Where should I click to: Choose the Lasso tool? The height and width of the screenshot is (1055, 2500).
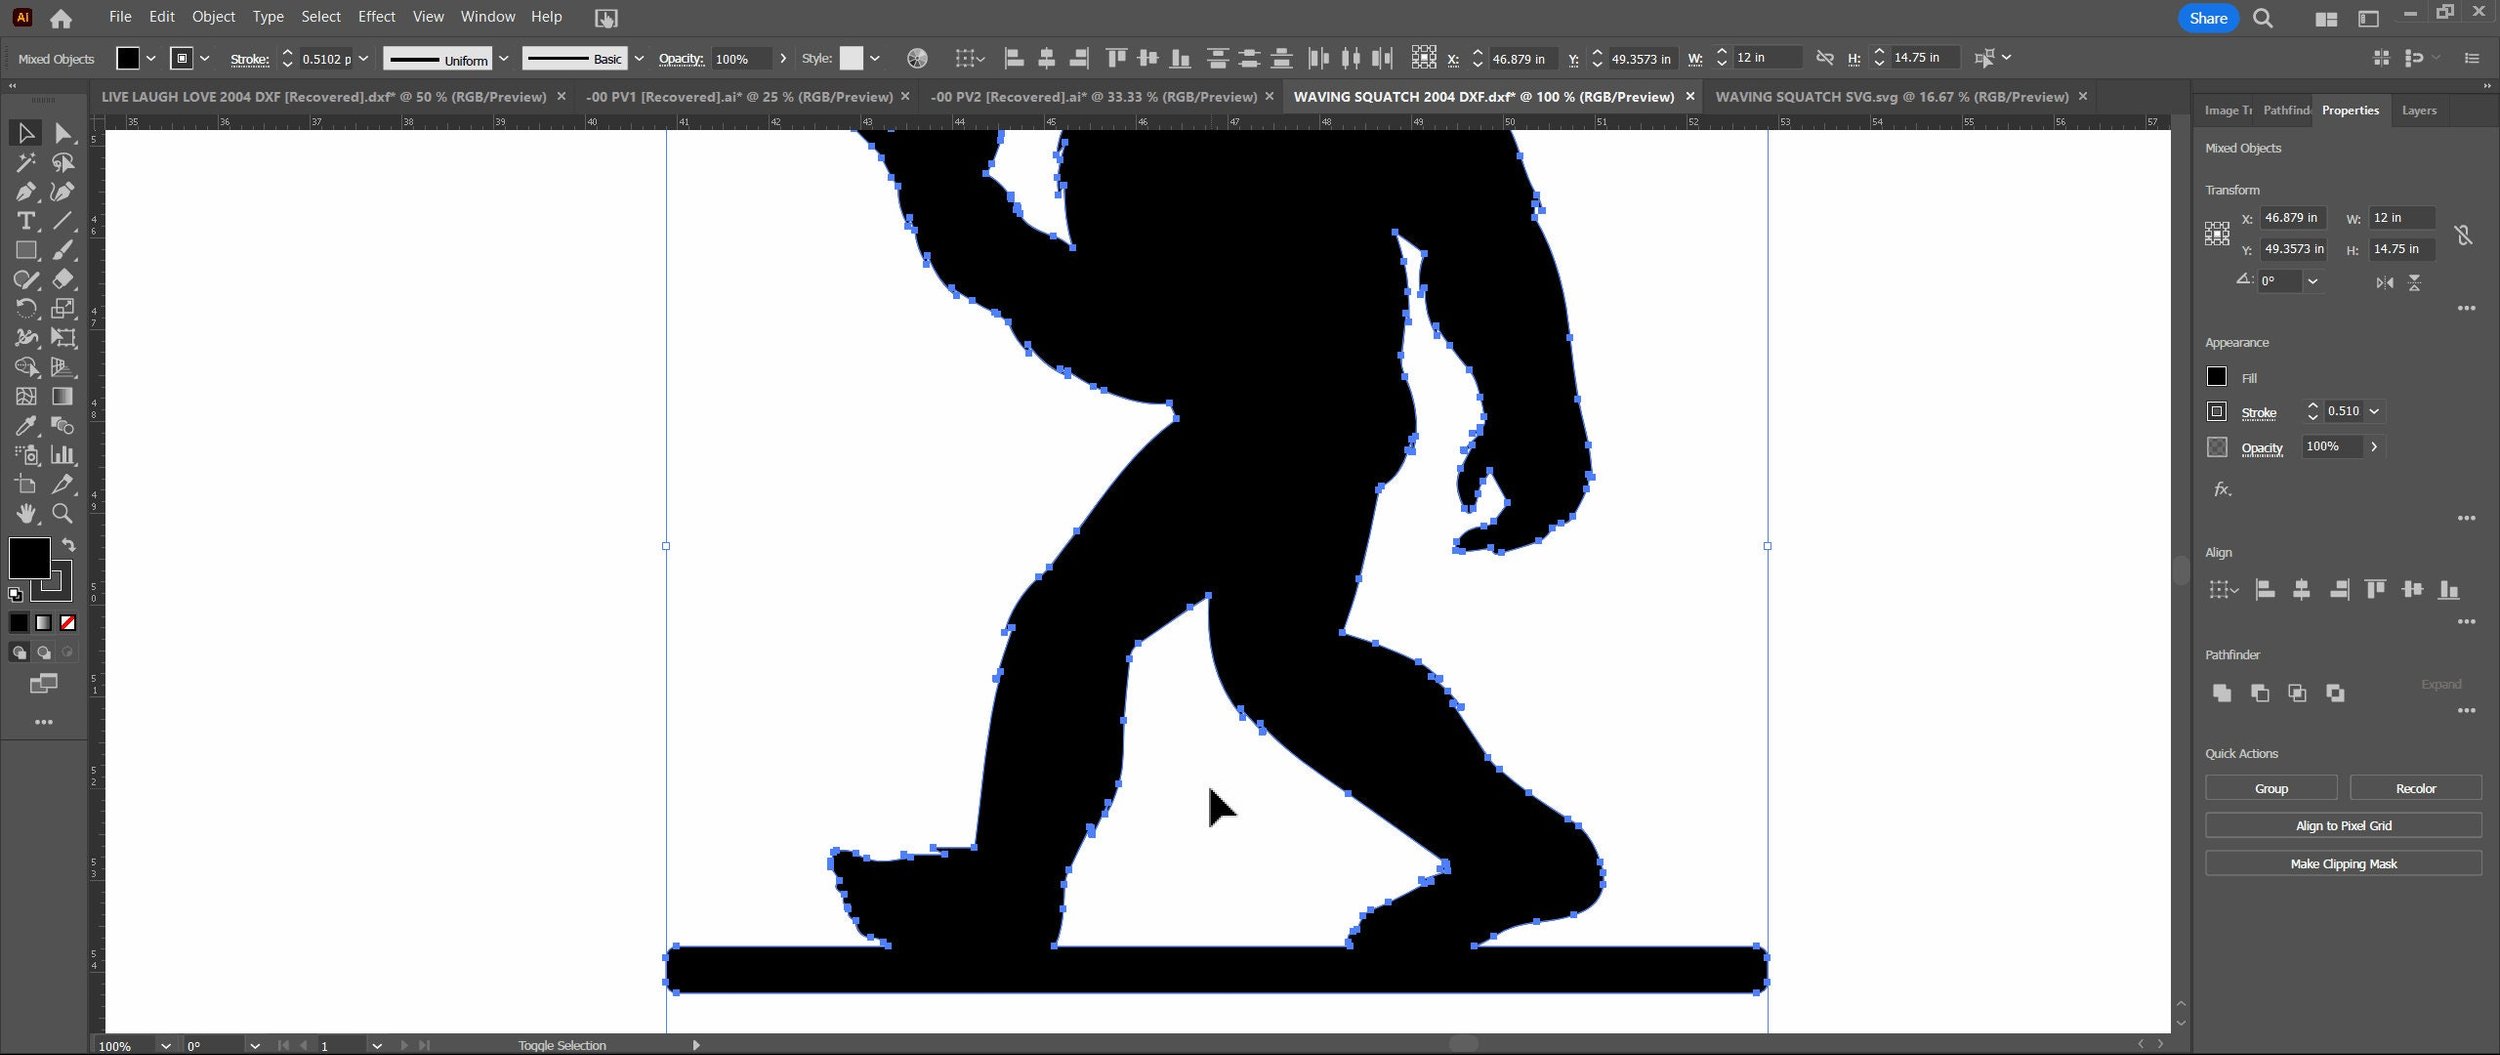pos(63,162)
